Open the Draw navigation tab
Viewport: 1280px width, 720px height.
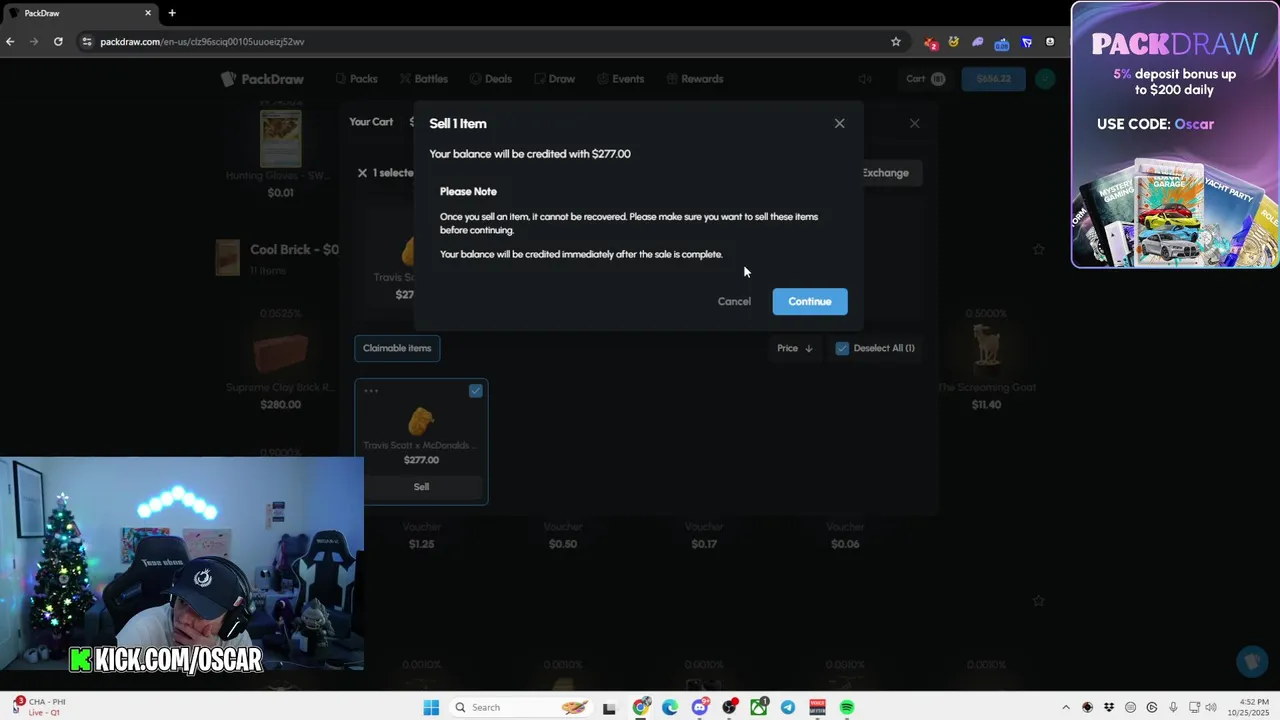pyautogui.click(x=554, y=79)
